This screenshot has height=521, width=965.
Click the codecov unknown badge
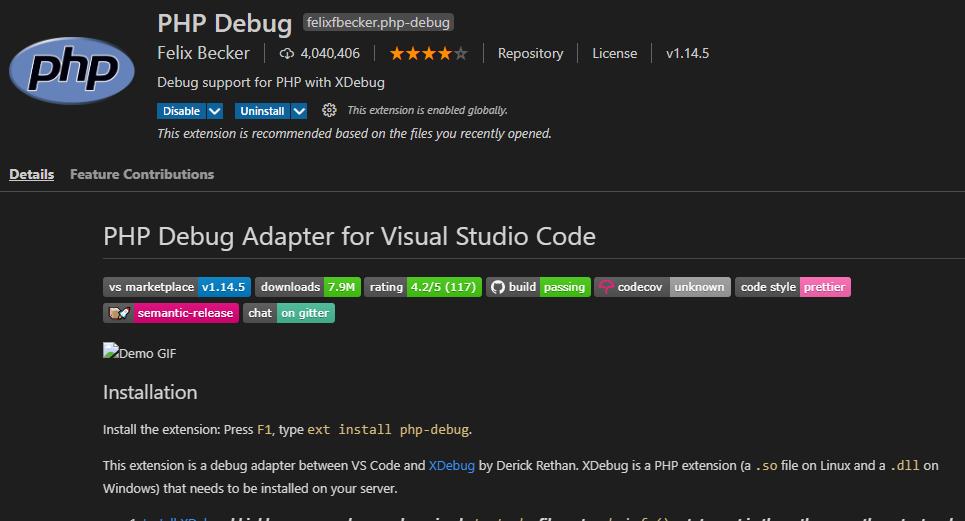(662, 287)
